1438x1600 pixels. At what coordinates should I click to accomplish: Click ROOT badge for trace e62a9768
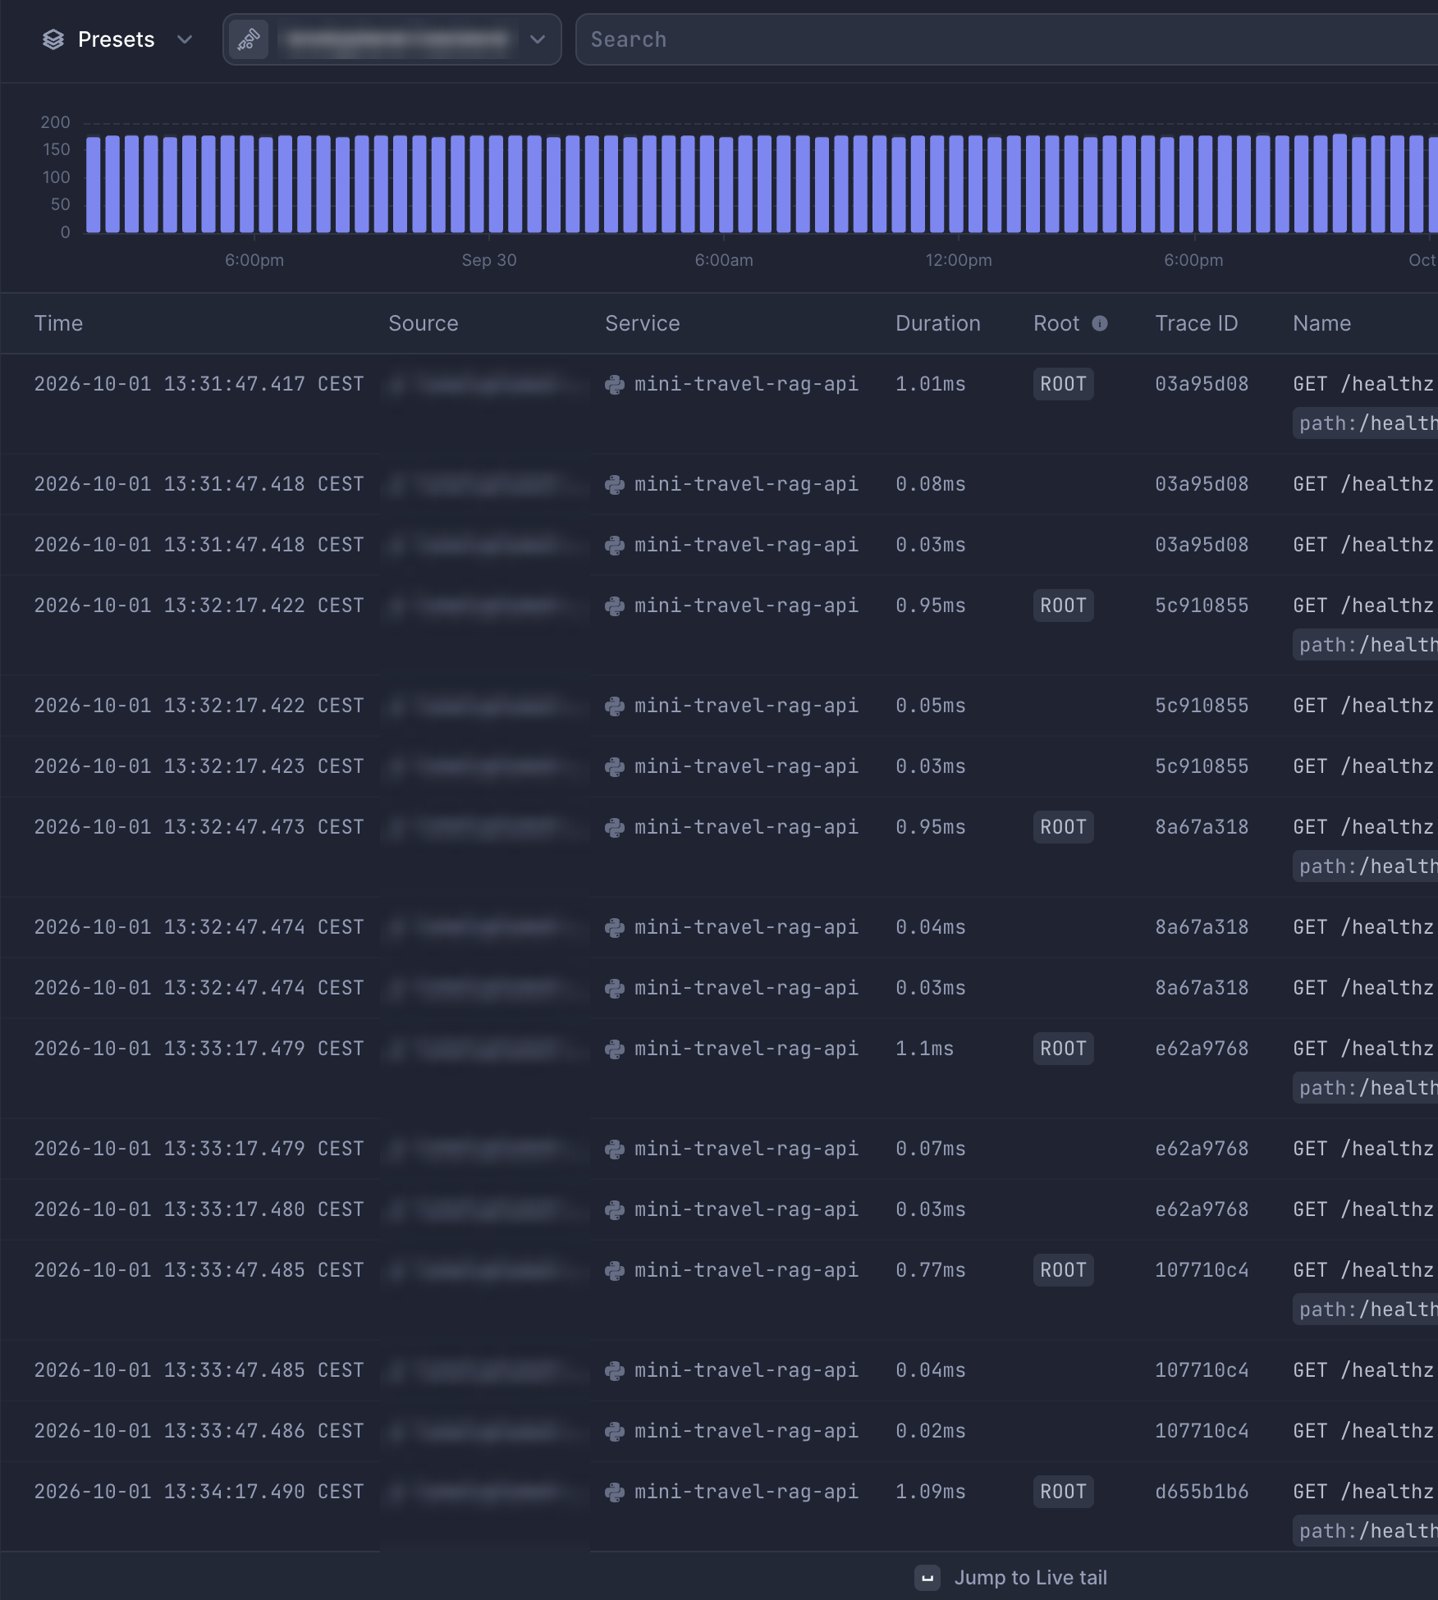(1063, 1048)
